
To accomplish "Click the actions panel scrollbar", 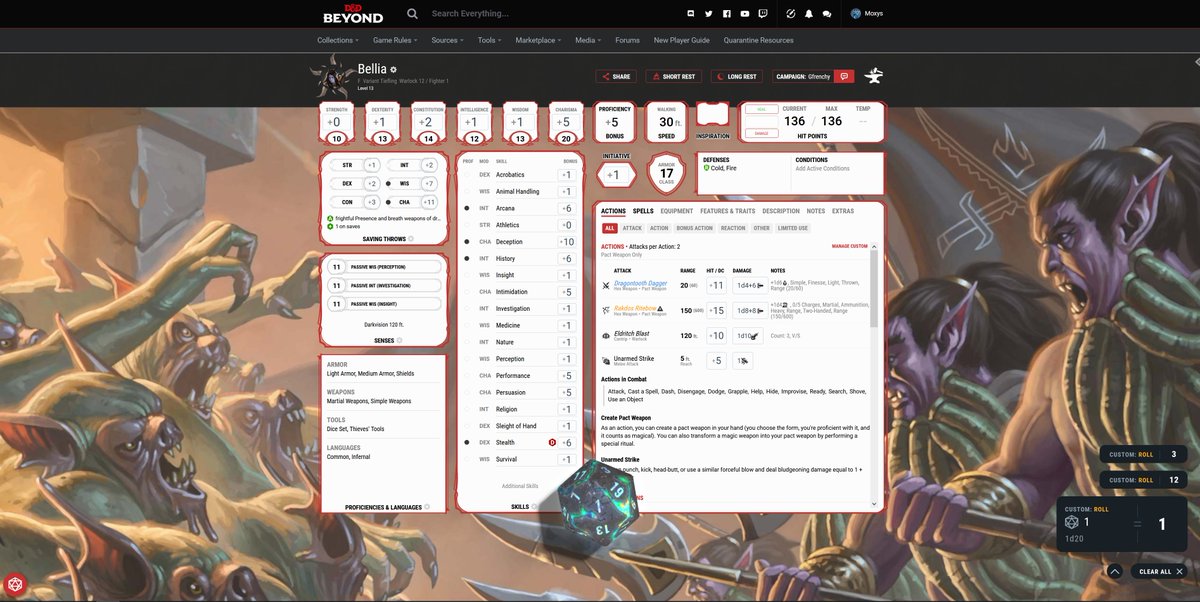I will [873, 288].
